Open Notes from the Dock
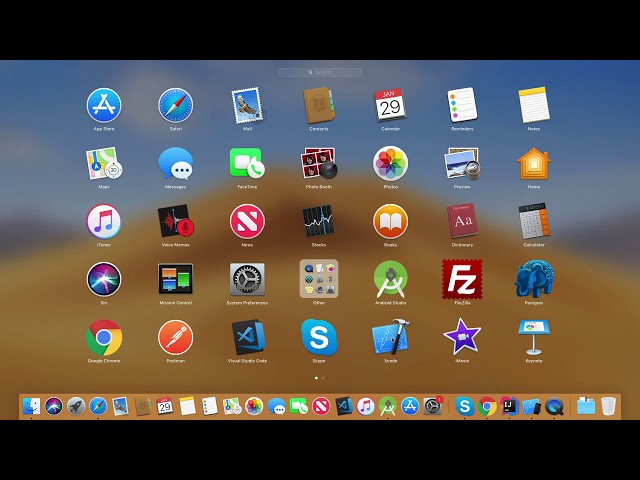The width and height of the screenshot is (640, 480). (187, 406)
